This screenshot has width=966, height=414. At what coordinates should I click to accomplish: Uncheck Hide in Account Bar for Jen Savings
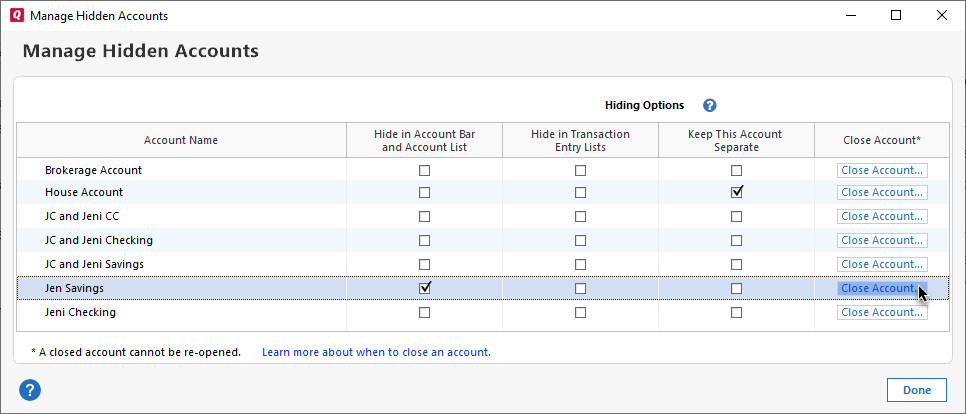(425, 288)
